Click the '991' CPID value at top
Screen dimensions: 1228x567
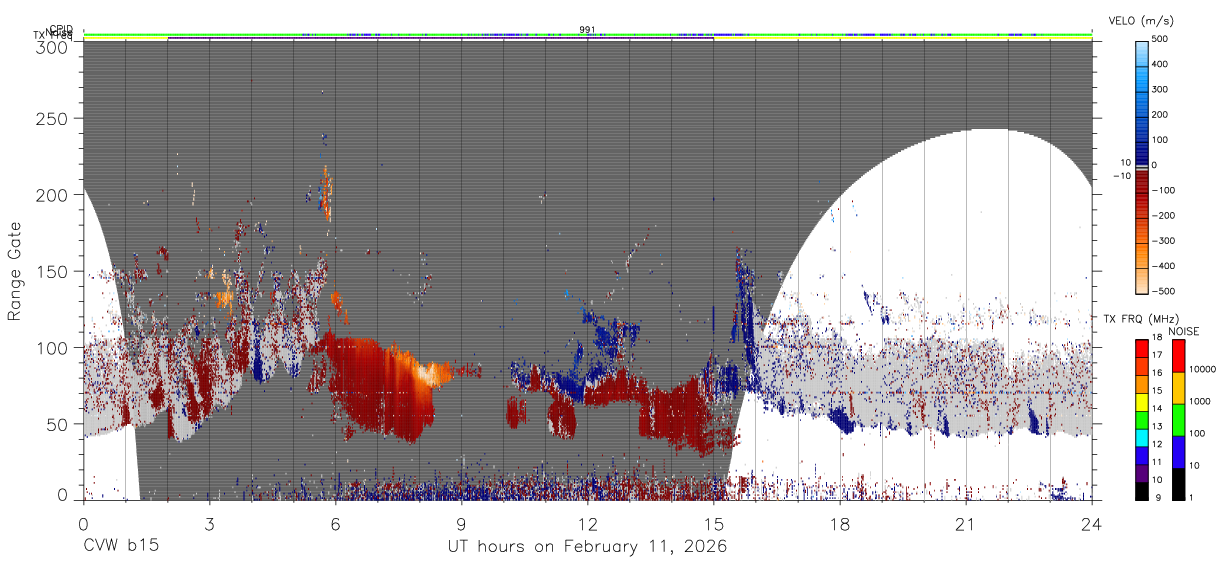[588, 30]
